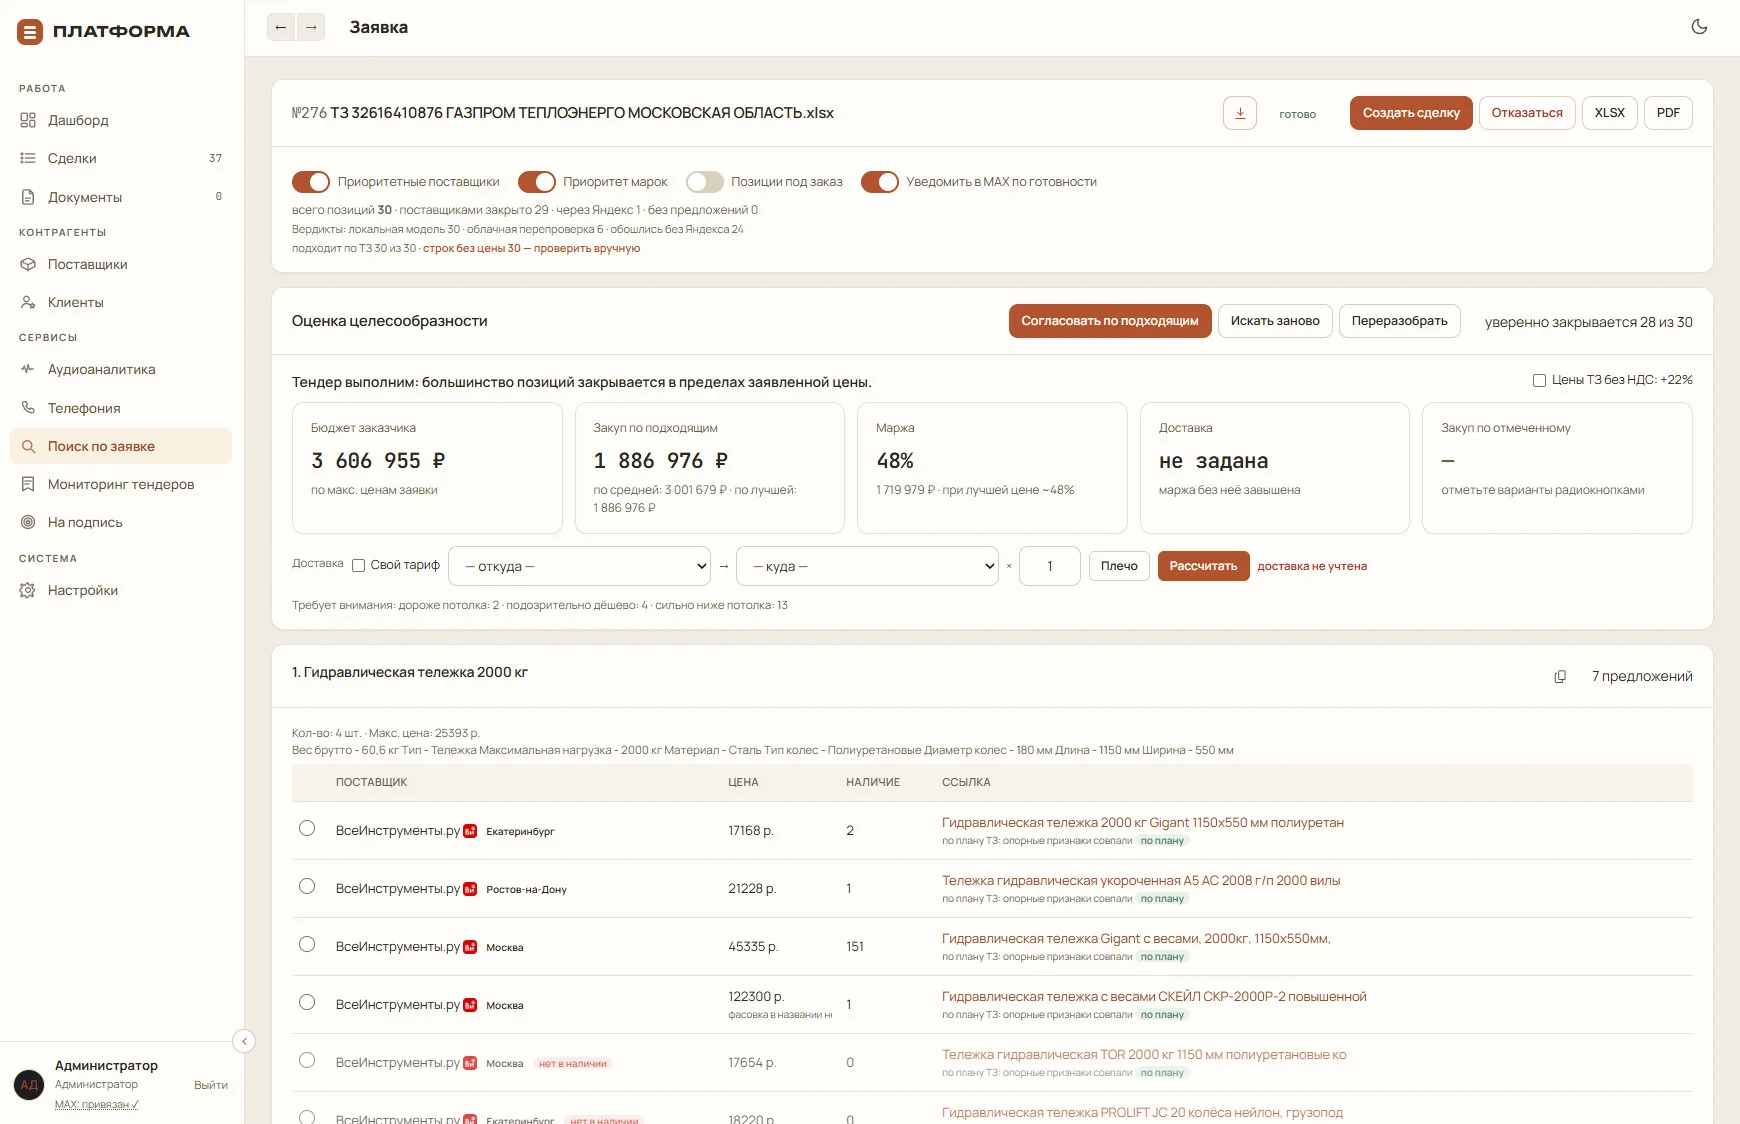Click the Настройки gear icon

coord(28,590)
